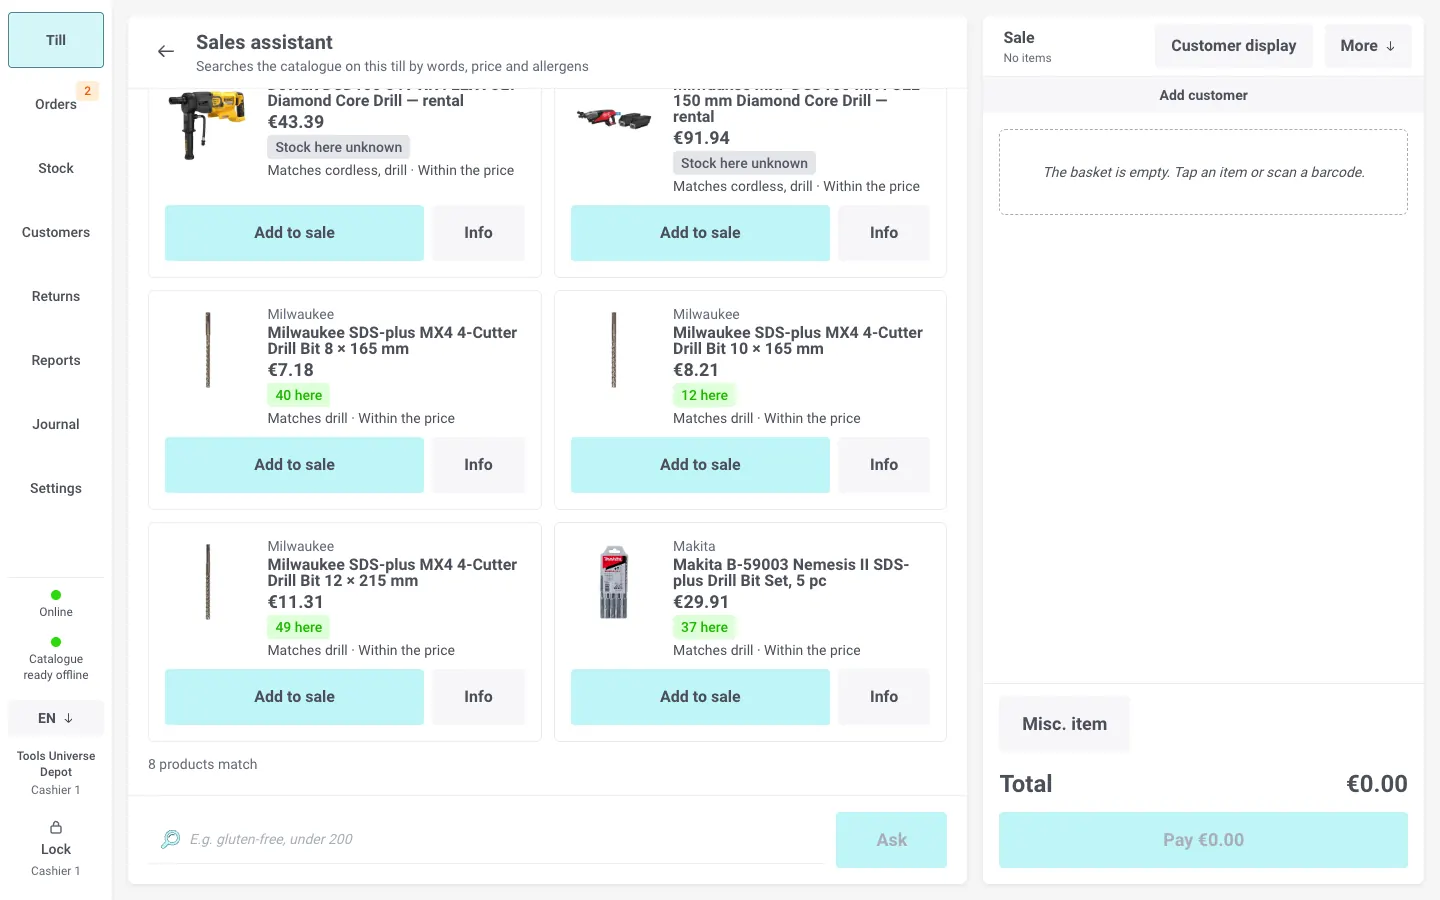Click the padlock Lock icon
1440x900 pixels.
tap(56, 827)
